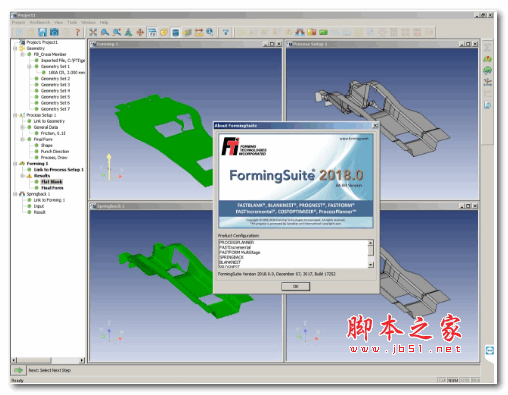Click the green Next Step arrow icon
Image resolution: width=508 pixels, height=395 pixels.
[x=19, y=370]
